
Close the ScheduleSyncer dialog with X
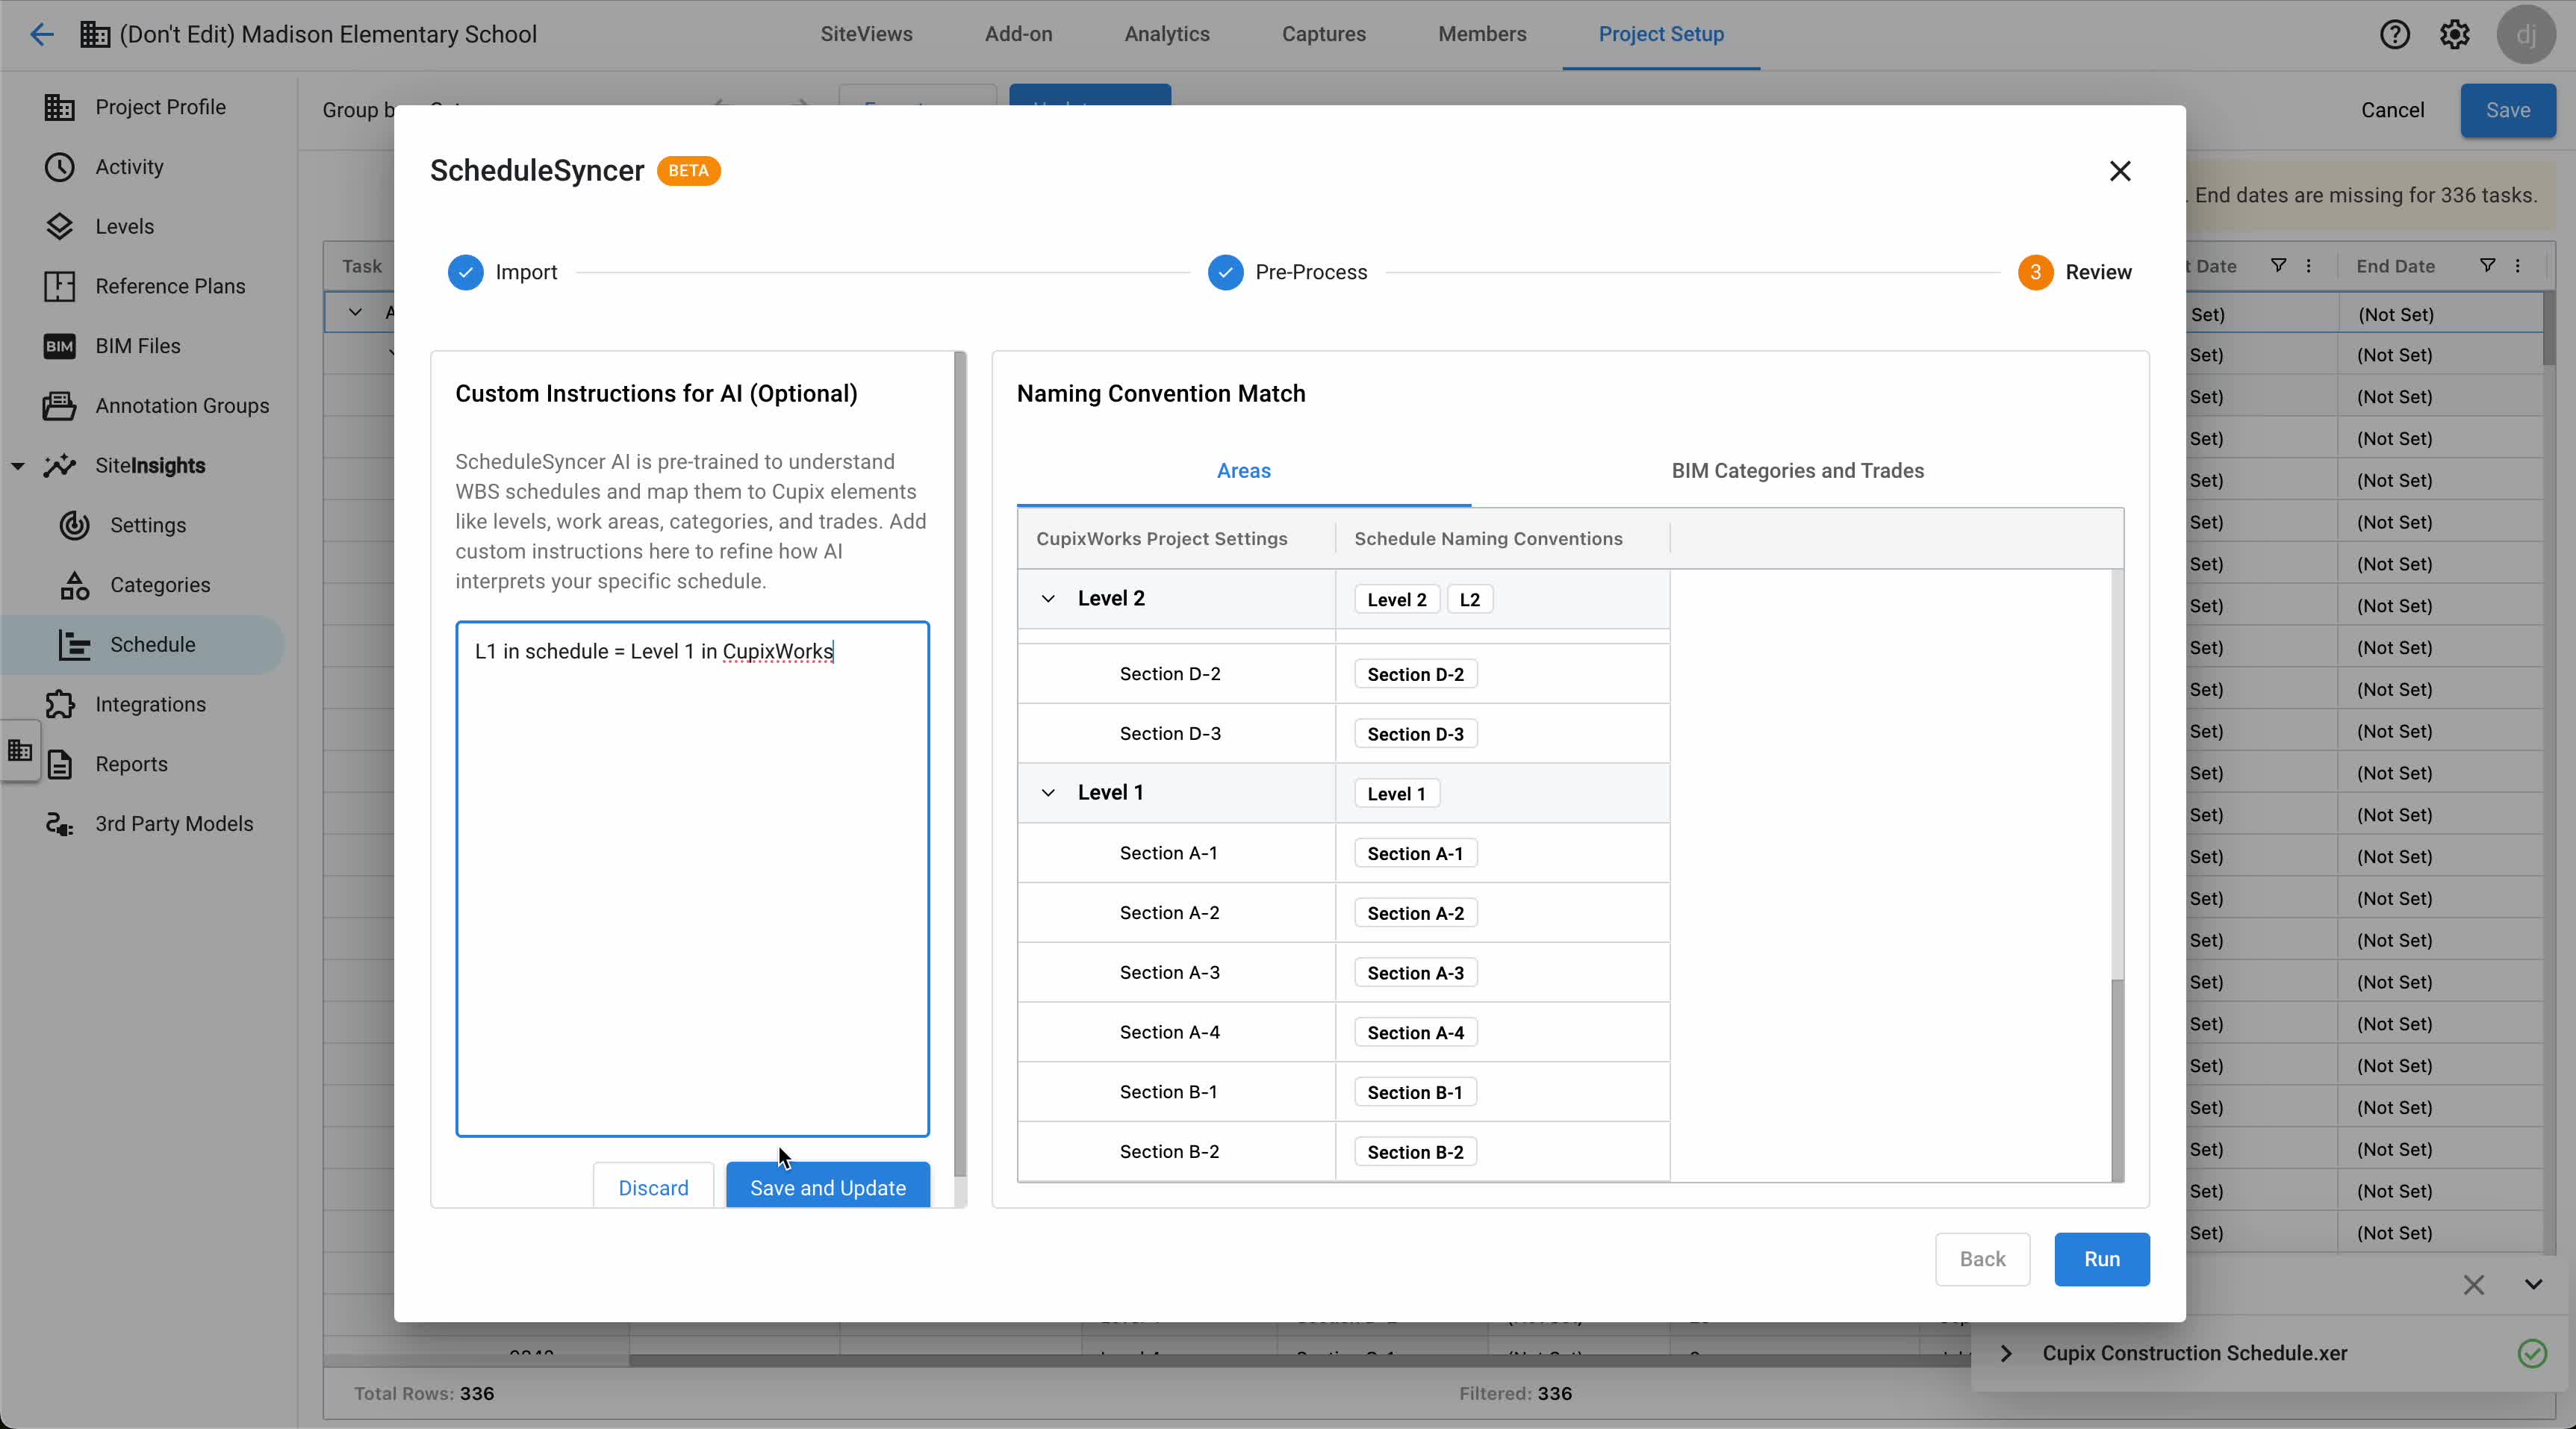pyautogui.click(x=2119, y=171)
